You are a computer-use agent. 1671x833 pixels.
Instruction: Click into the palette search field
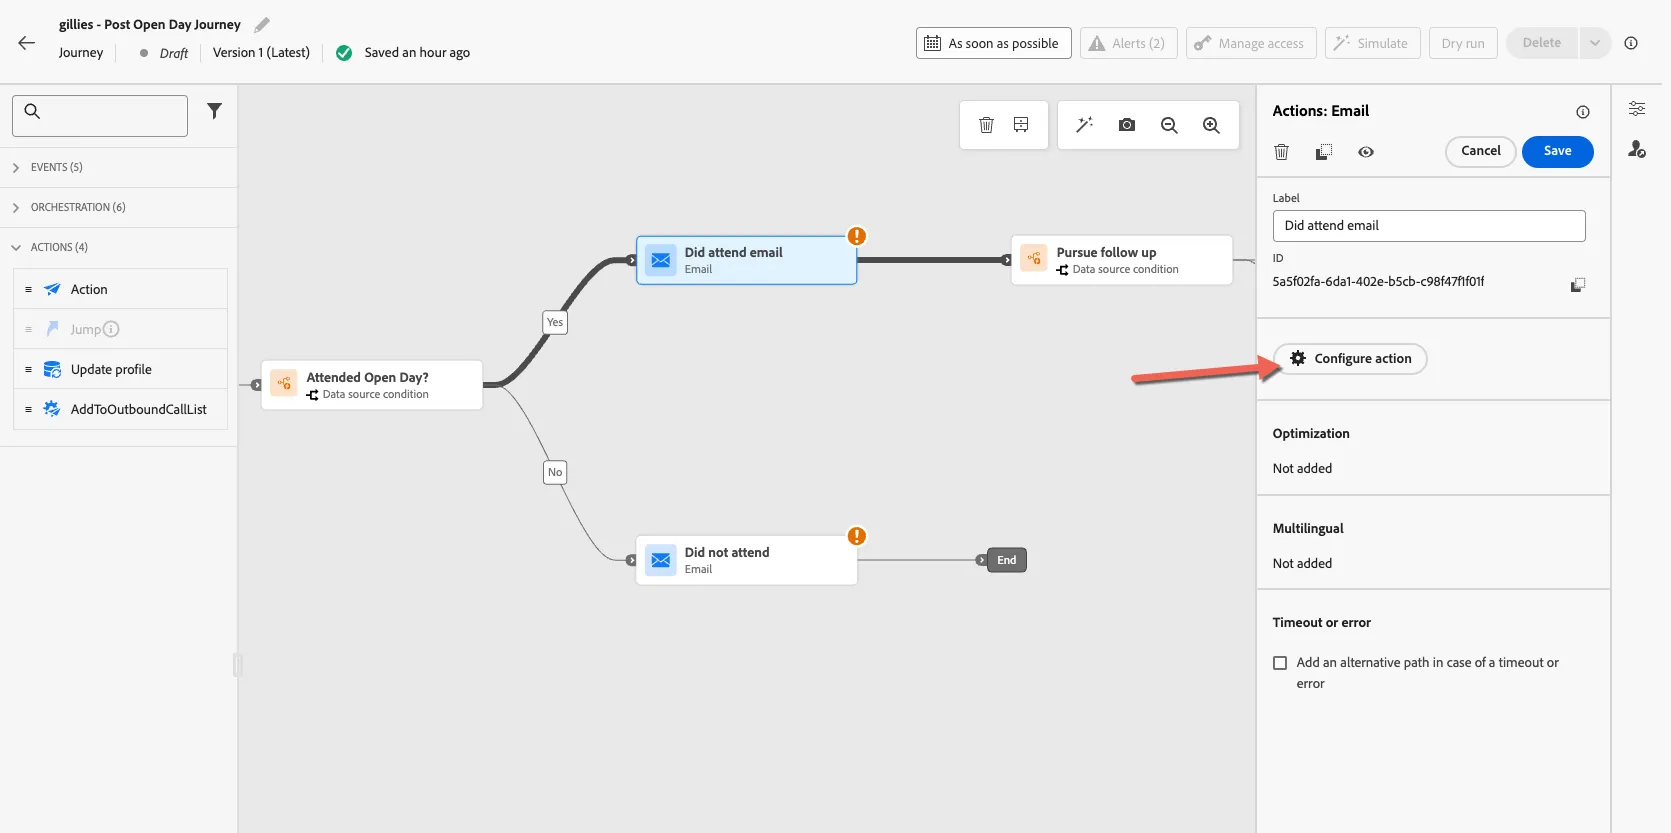100,116
